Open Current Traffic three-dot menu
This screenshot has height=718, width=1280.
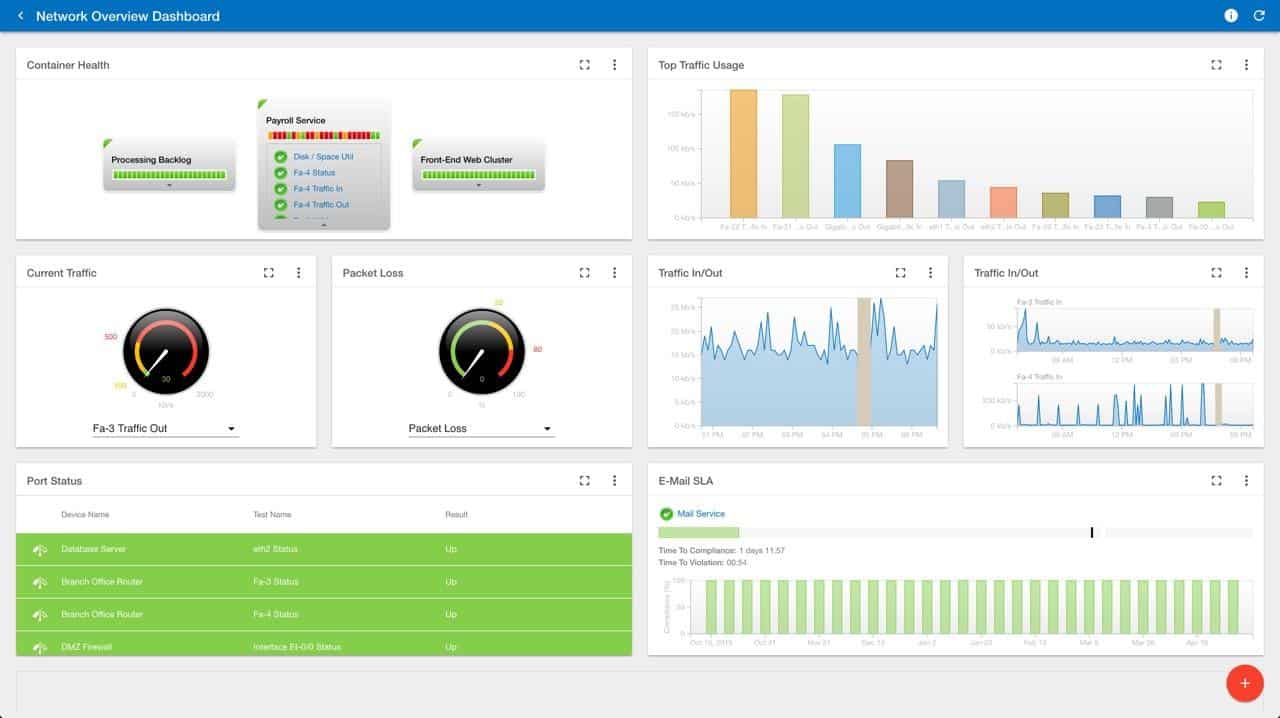coord(298,273)
